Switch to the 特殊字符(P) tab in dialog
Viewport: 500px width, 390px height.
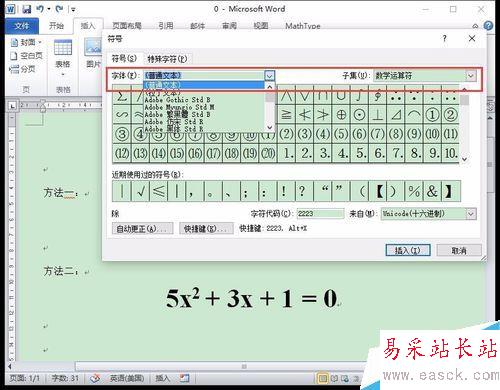[x=167, y=59]
